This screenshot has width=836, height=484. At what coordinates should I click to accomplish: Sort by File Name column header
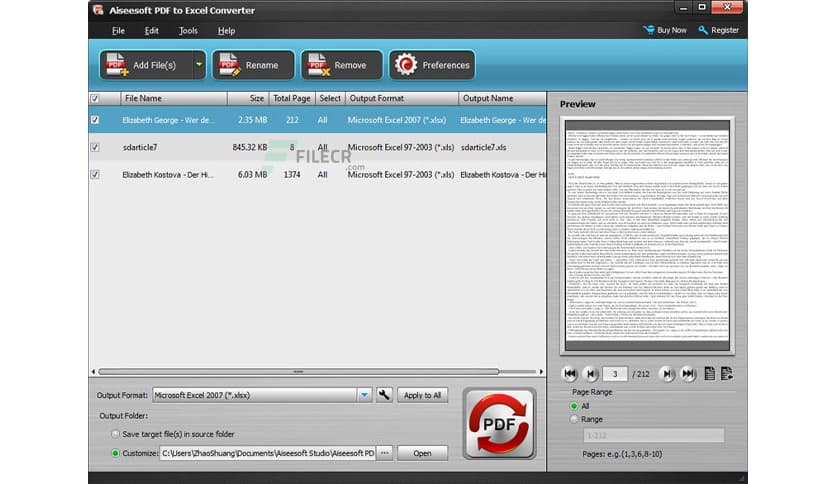[x=174, y=99]
